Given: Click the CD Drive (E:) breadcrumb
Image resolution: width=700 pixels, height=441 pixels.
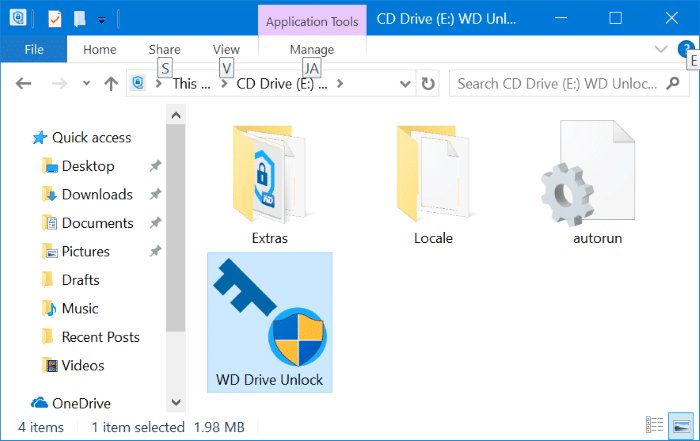Looking at the screenshot, I should 282,83.
